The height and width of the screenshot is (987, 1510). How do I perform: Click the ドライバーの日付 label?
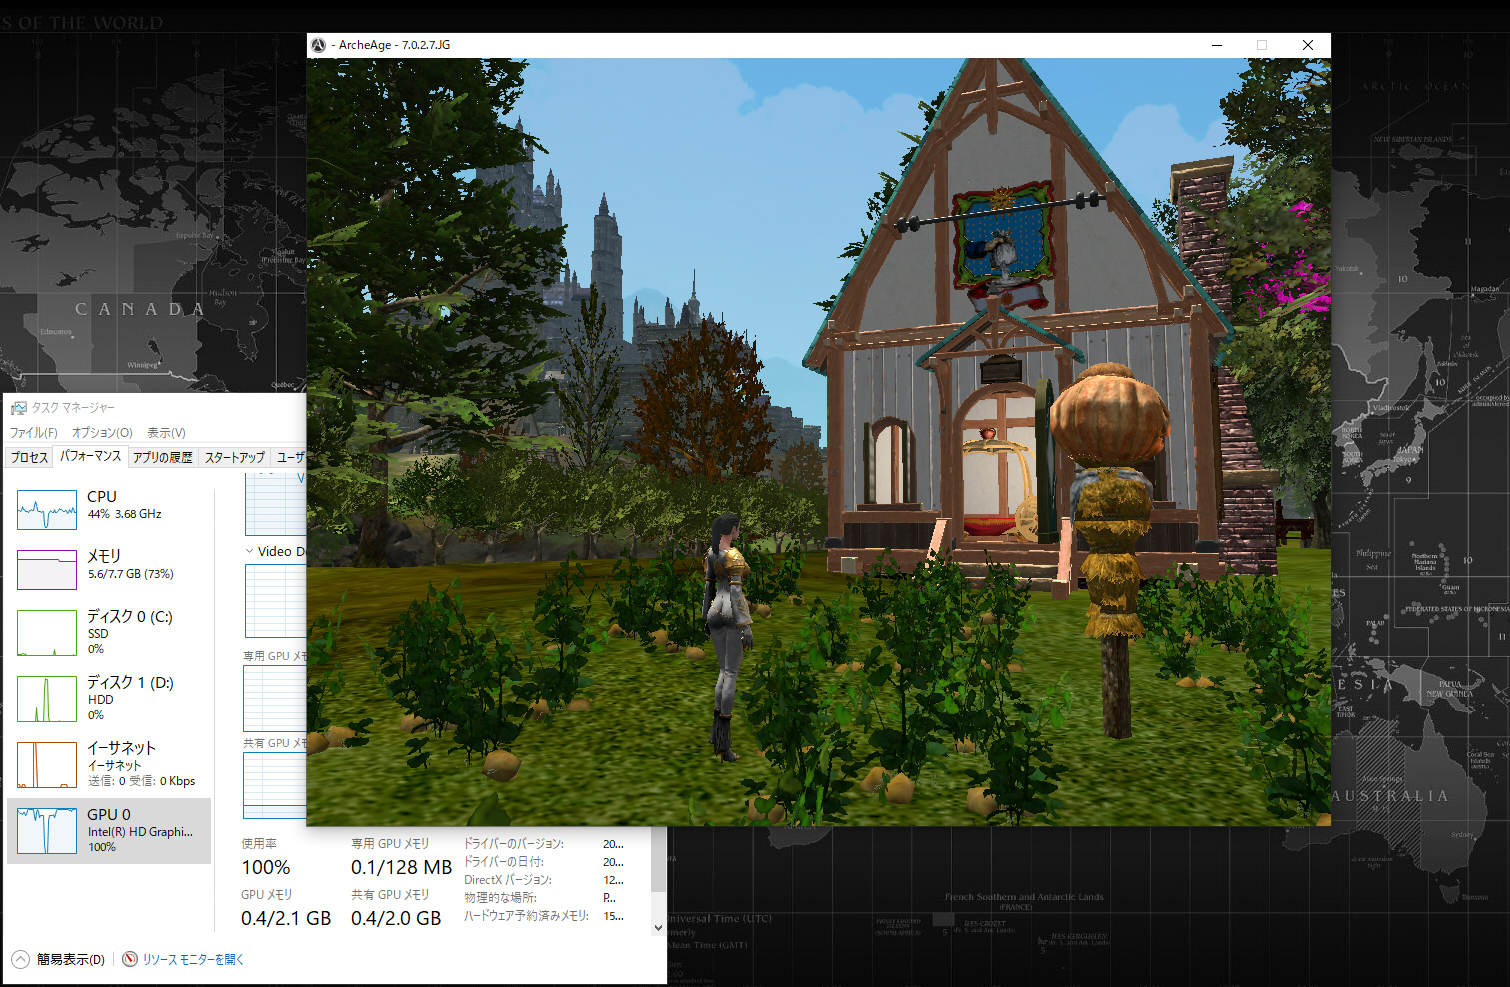(x=504, y=862)
